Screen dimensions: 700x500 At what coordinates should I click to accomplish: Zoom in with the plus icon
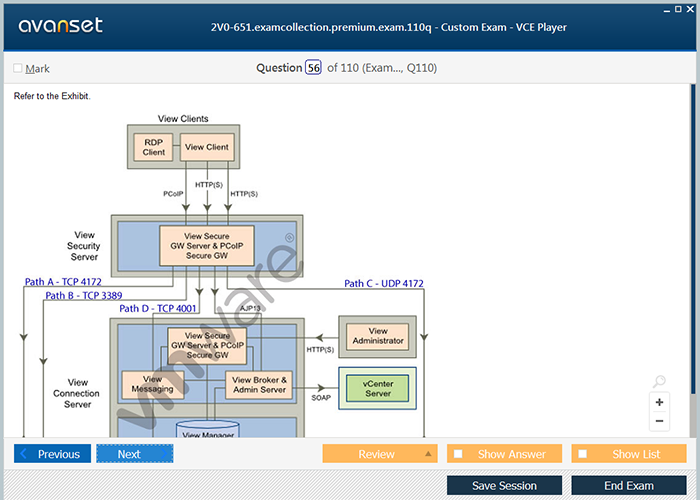click(659, 402)
